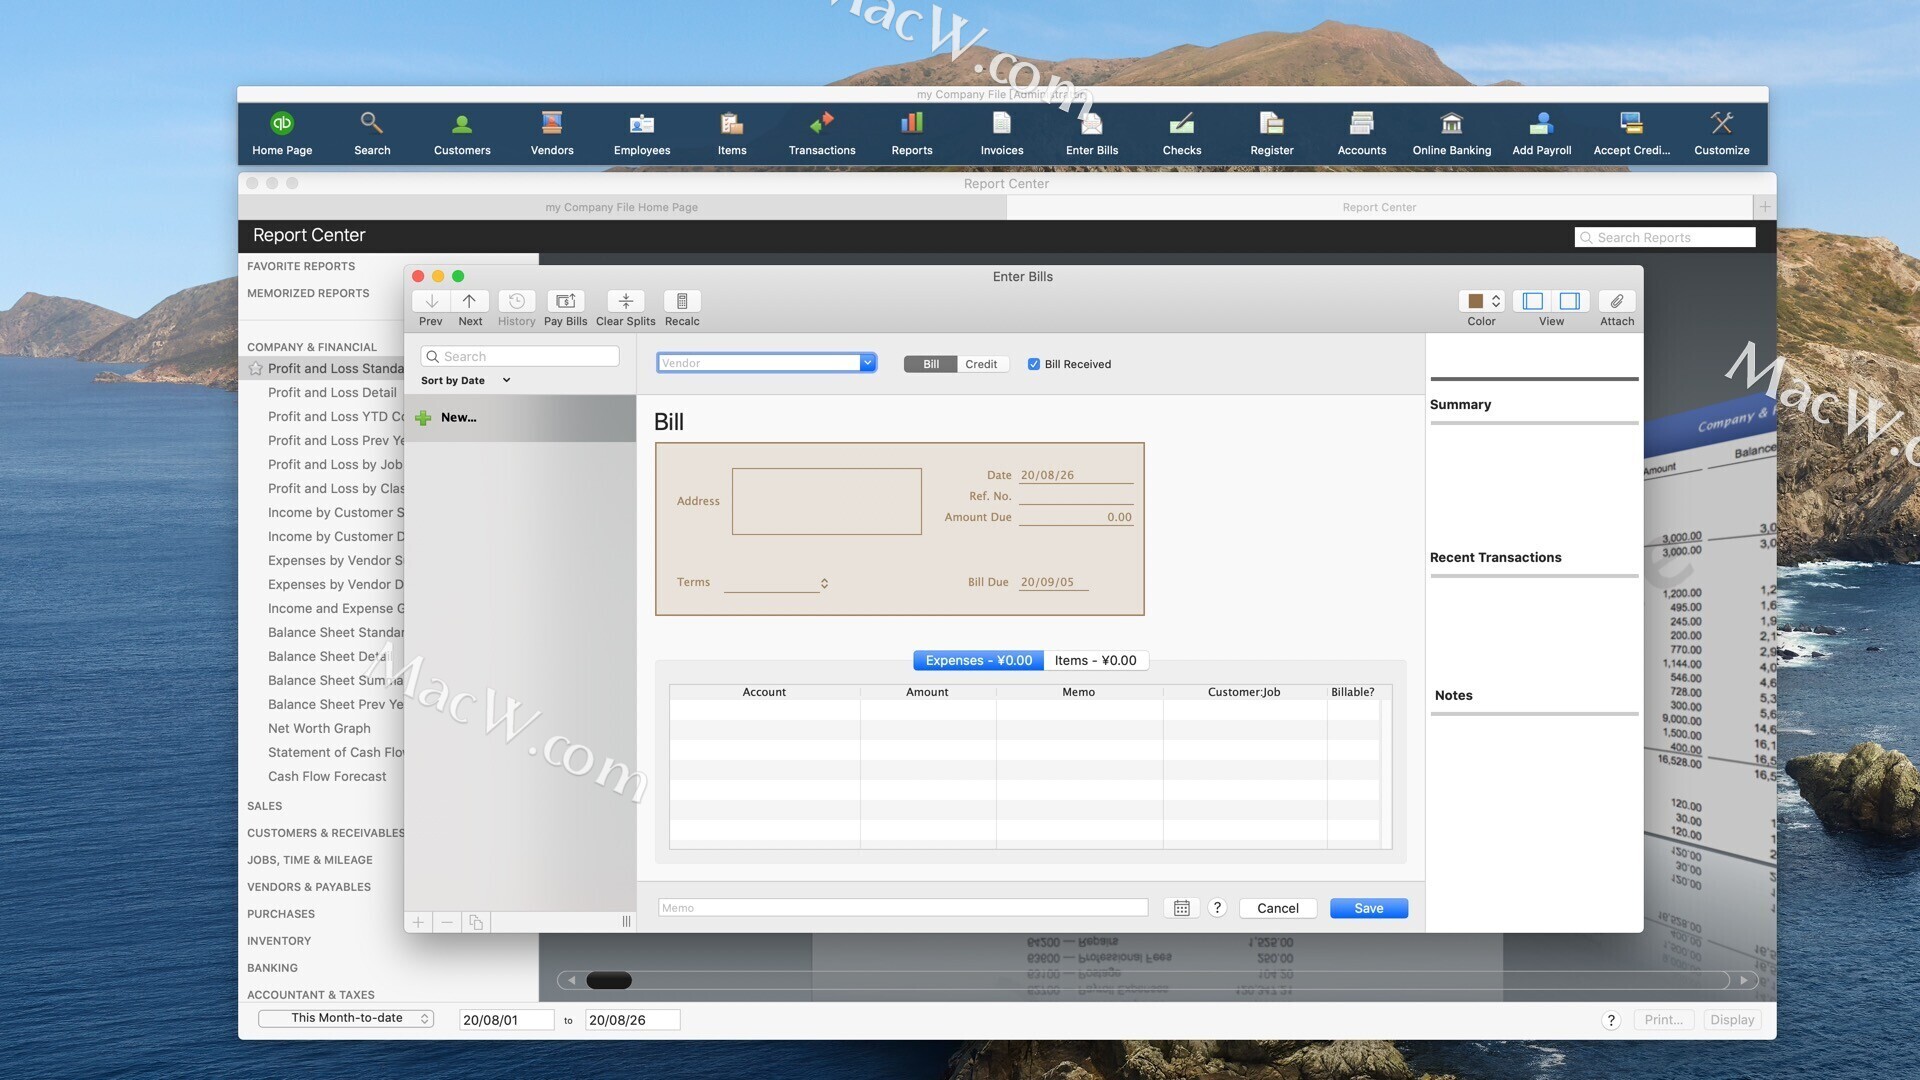This screenshot has height=1080, width=1920.
Task: Click Enter Bills in main toolbar
Action: point(1092,133)
